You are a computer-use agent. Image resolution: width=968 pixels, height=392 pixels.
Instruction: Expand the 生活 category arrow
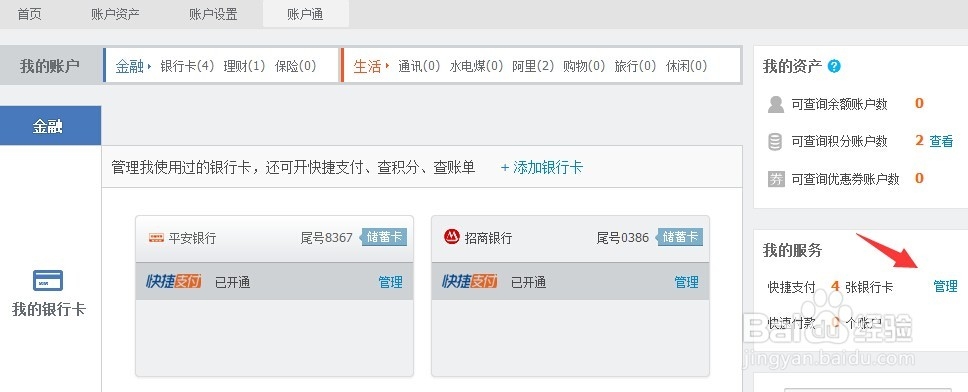coord(387,65)
